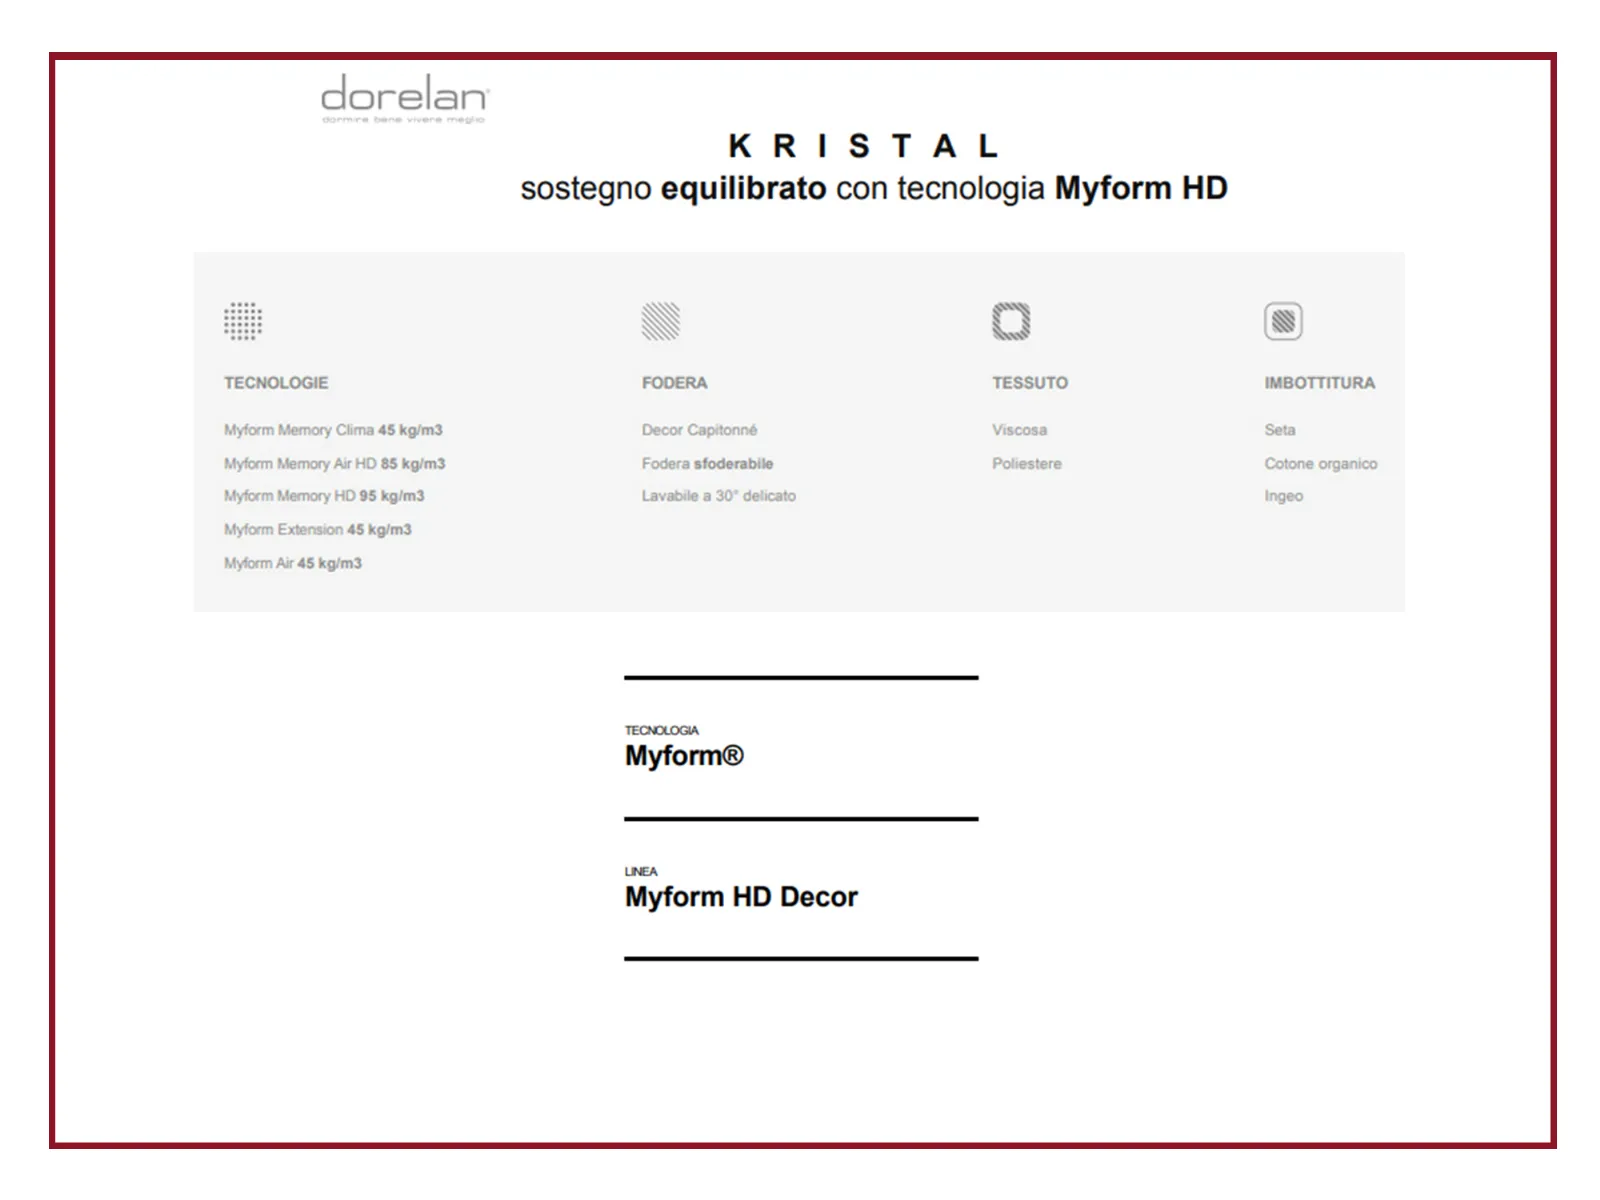Image resolution: width=1600 pixels, height=1200 pixels.
Task: Click the 'Myform HD Decor' heading
Action: (741, 897)
